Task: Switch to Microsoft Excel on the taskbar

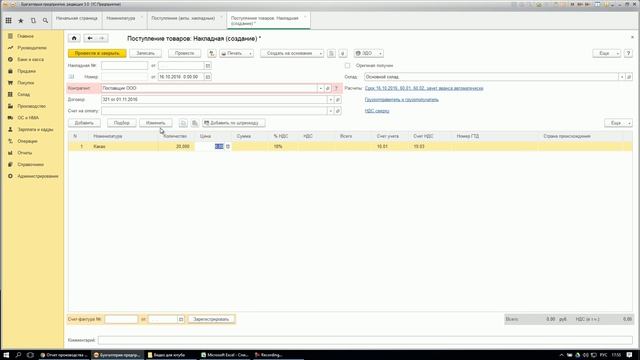Action: tap(225, 355)
